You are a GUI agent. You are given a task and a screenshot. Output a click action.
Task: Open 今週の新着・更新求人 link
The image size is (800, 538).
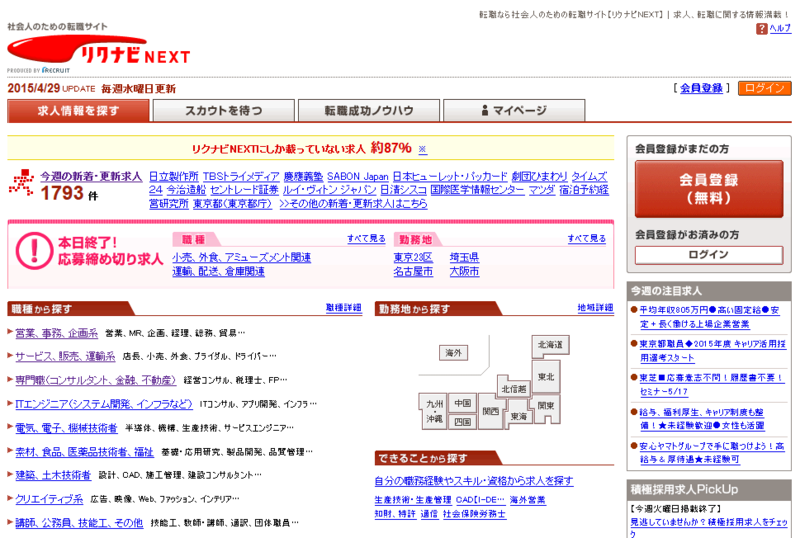pyautogui.click(x=91, y=177)
